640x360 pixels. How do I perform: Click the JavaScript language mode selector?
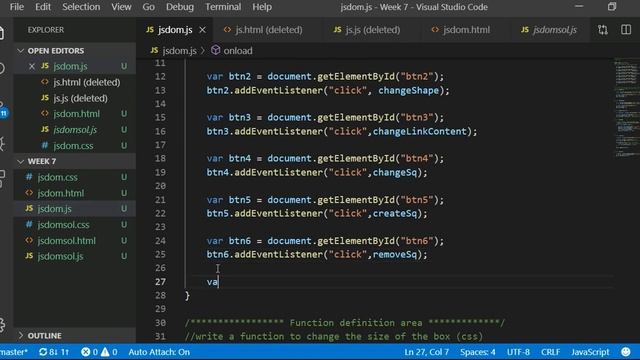[590, 352]
